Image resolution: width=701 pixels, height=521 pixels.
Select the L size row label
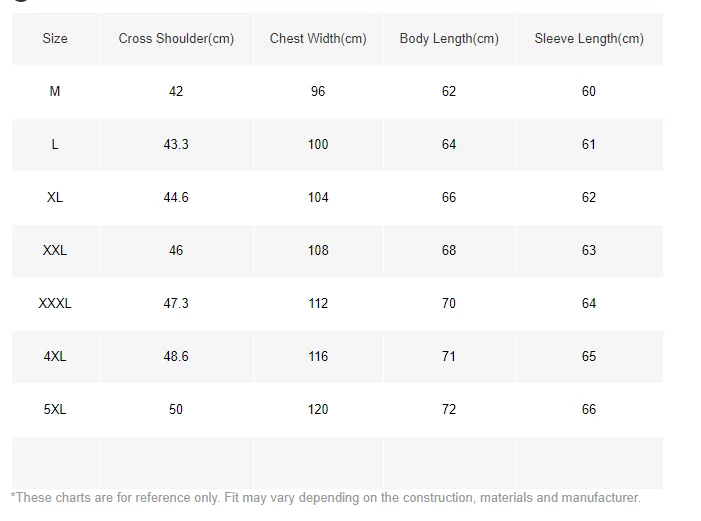point(55,144)
